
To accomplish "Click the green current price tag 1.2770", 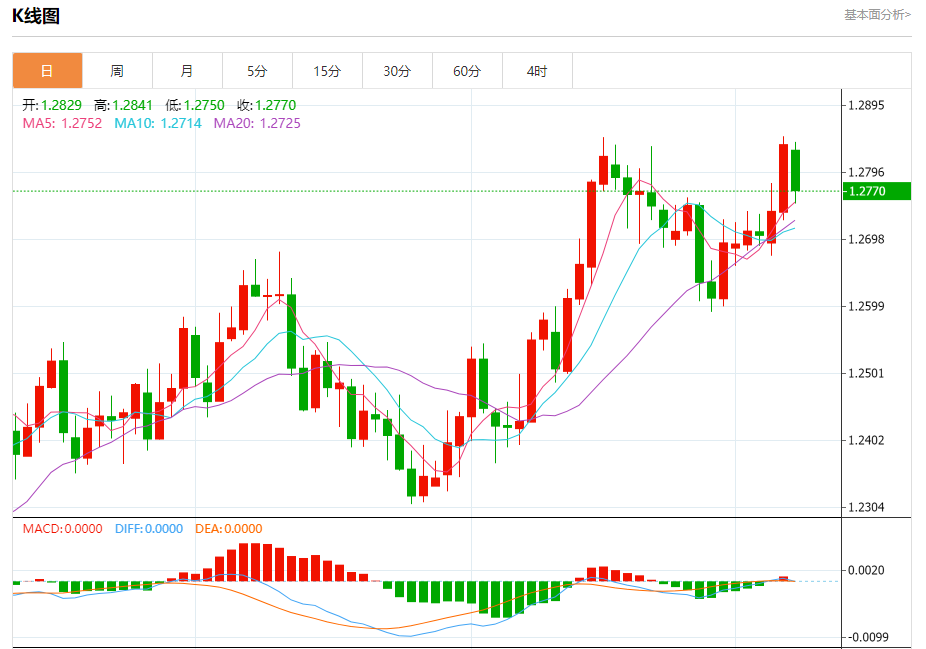I will 876,191.
